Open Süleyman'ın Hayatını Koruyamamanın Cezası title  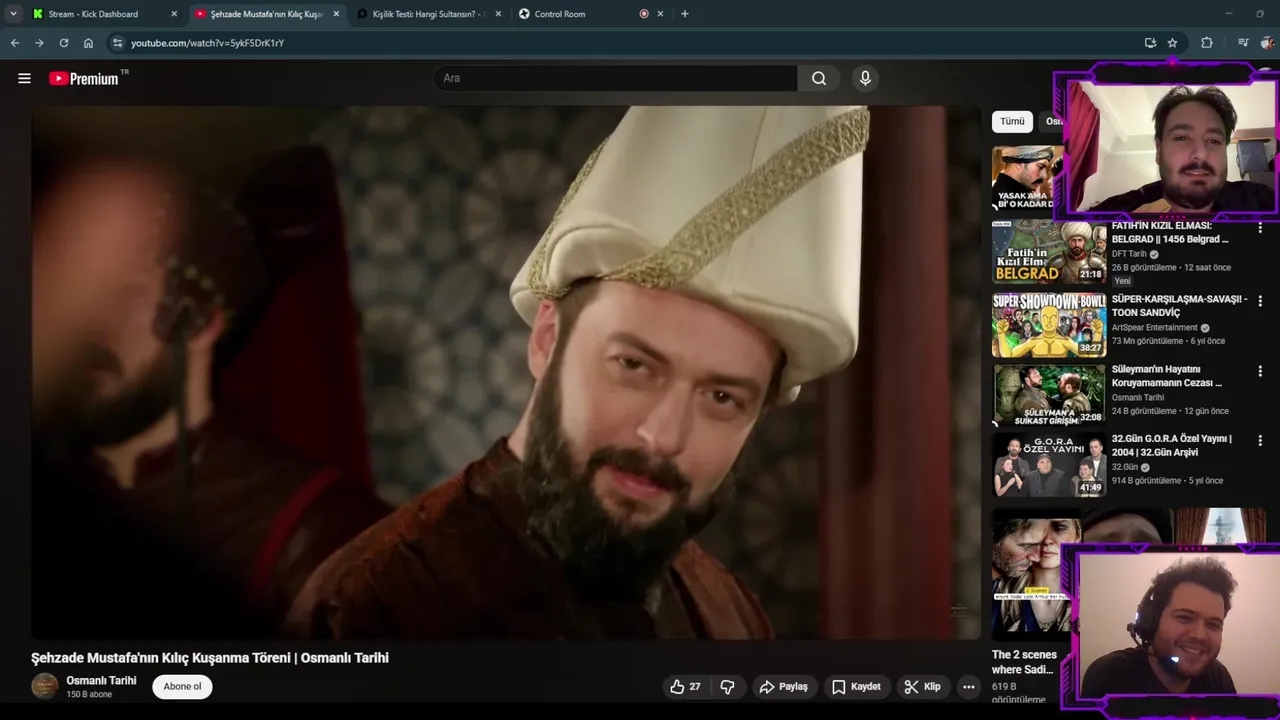tap(1167, 376)
